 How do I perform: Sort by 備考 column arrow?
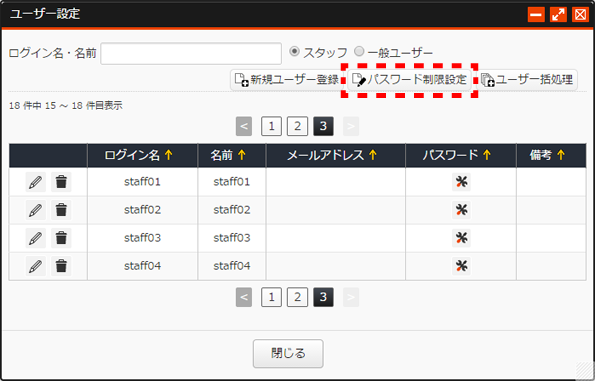561,155
